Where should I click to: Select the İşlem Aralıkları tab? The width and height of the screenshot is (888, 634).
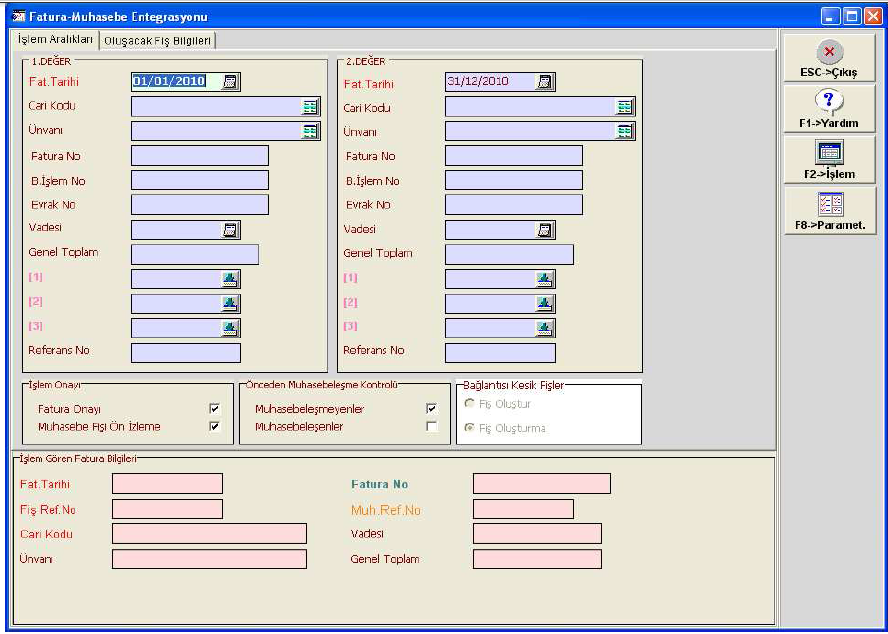pyautogui.click(x=57, y=40)
